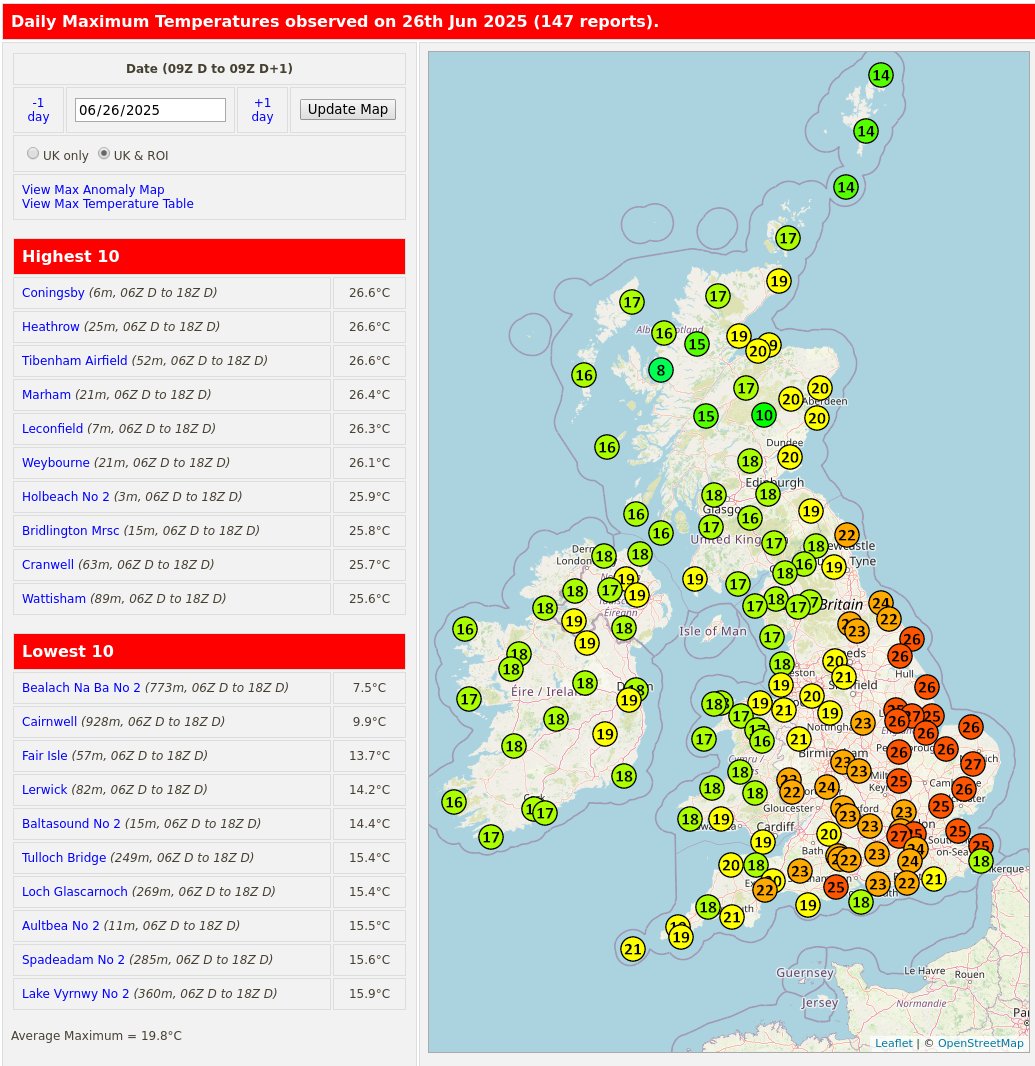This screenshot has width=1035, height=1066.
Task: Click the 21 marker southwest of Cornwall
Action: [632, 949]
